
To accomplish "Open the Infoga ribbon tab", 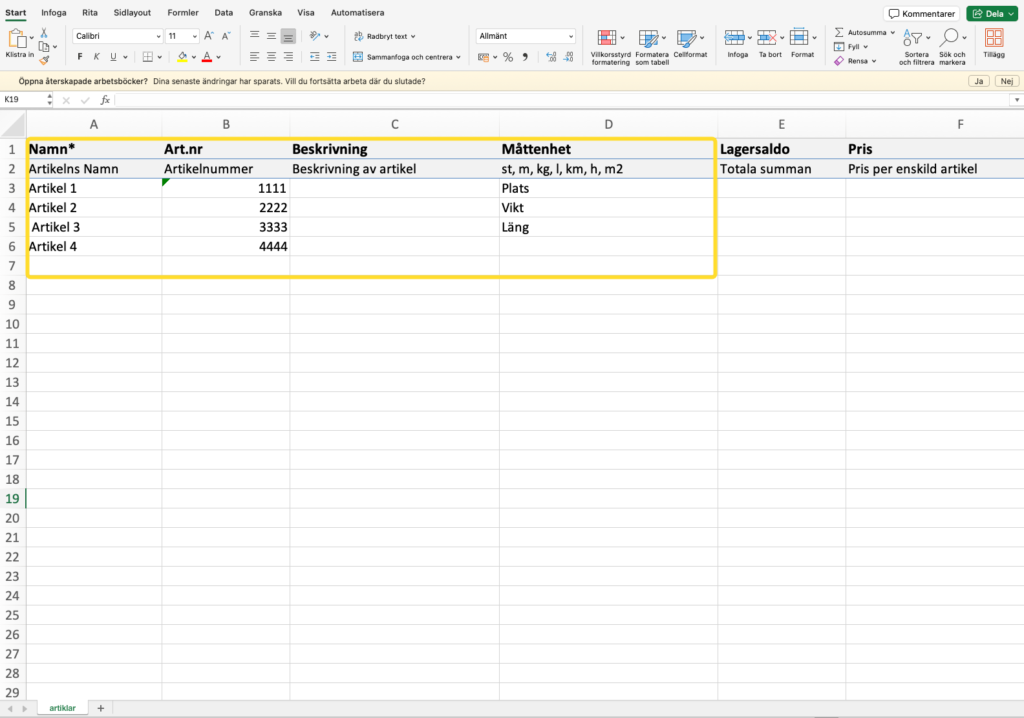I will (54, 13).
